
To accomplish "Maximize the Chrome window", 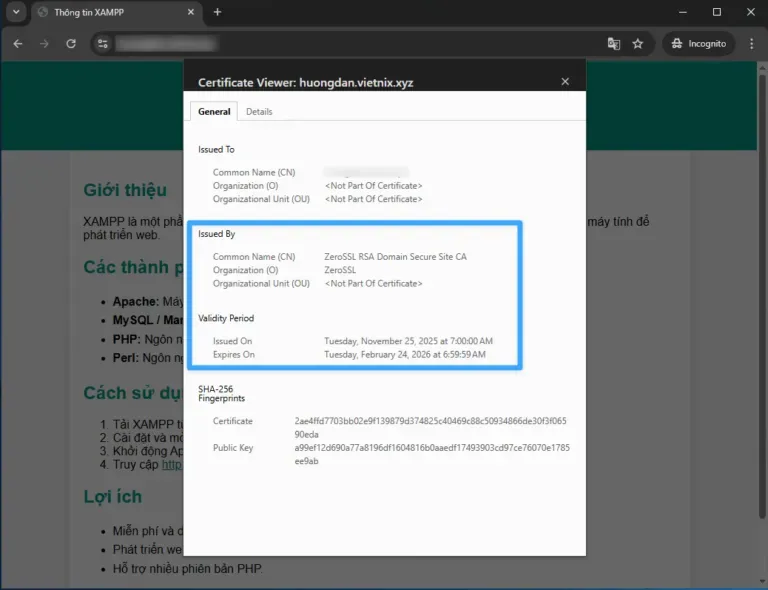I will click(x=716, y=12).
